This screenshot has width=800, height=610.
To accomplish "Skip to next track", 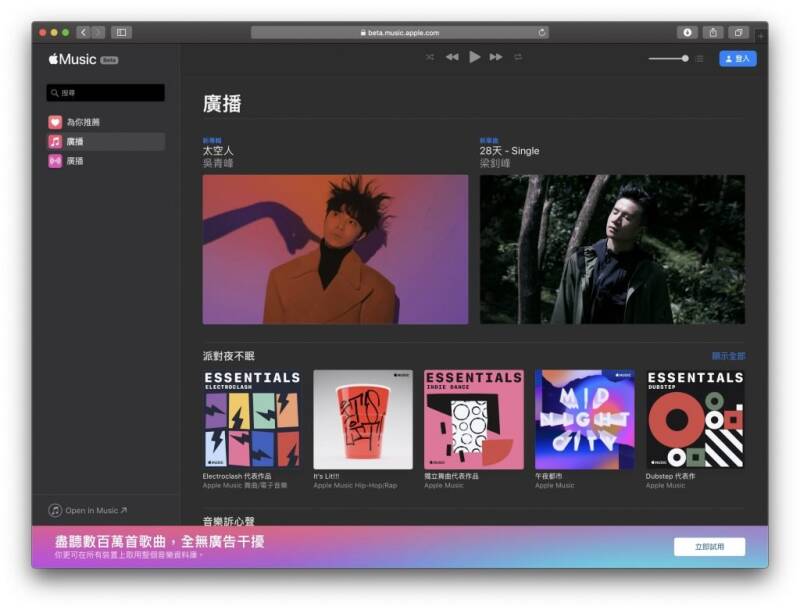I will point(496,57).
